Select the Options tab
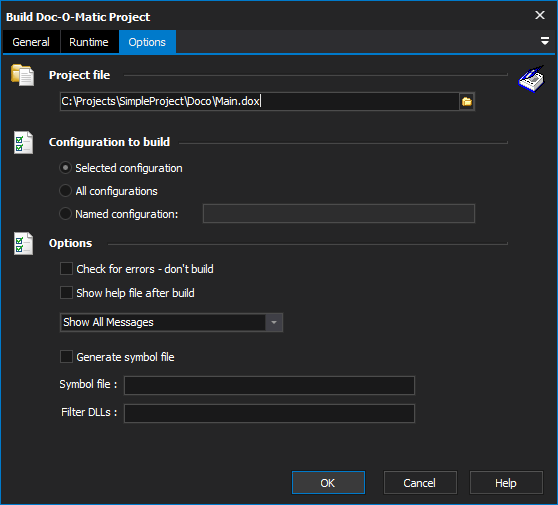558x505 pixels. (x=147, y=42)
